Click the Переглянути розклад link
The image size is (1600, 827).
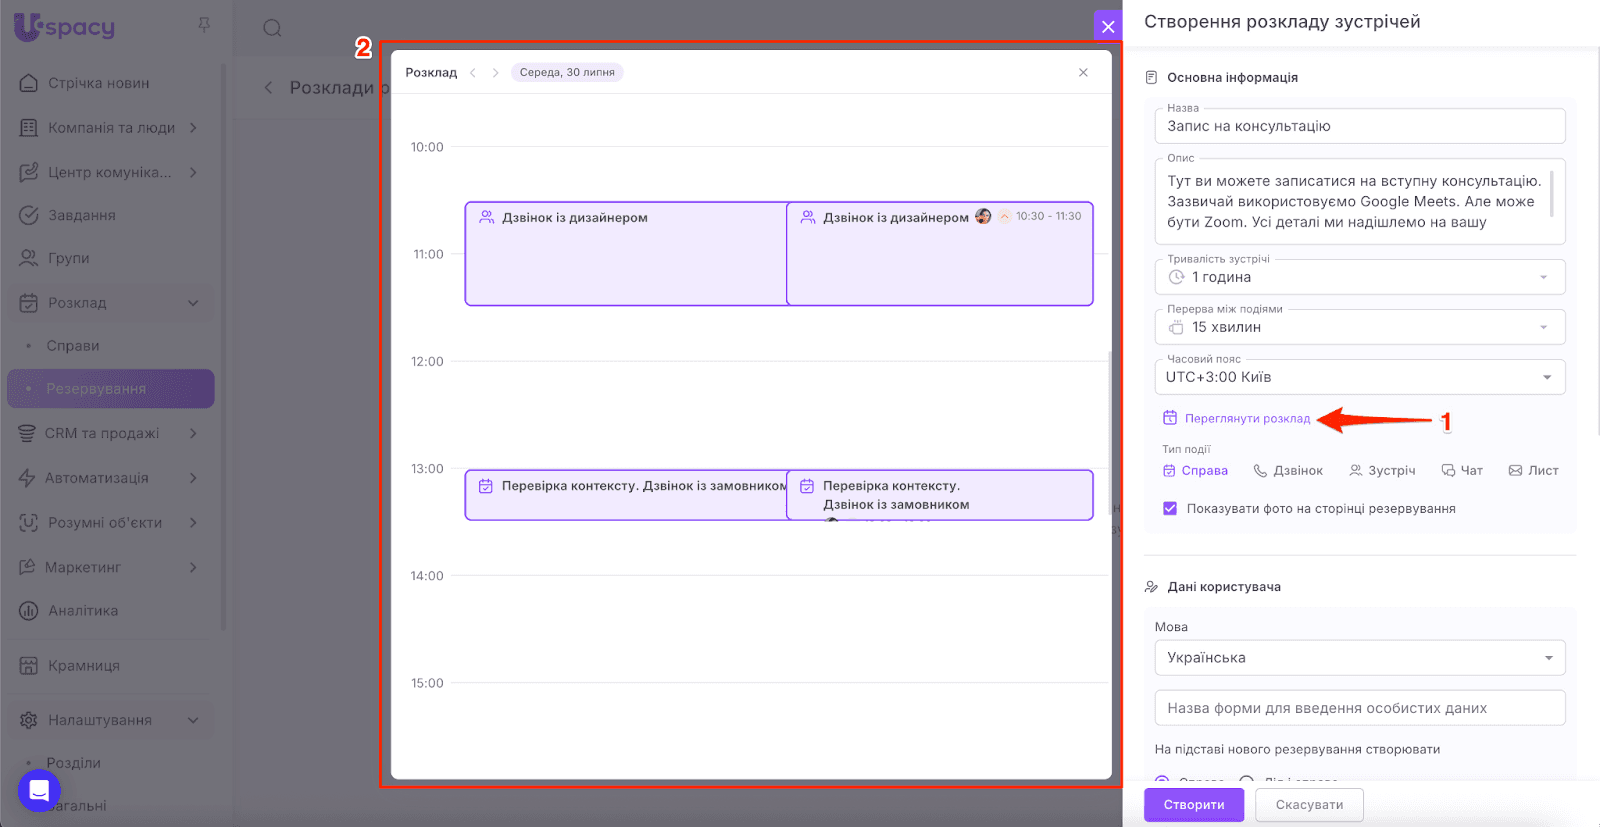(x=1247, y=418)
